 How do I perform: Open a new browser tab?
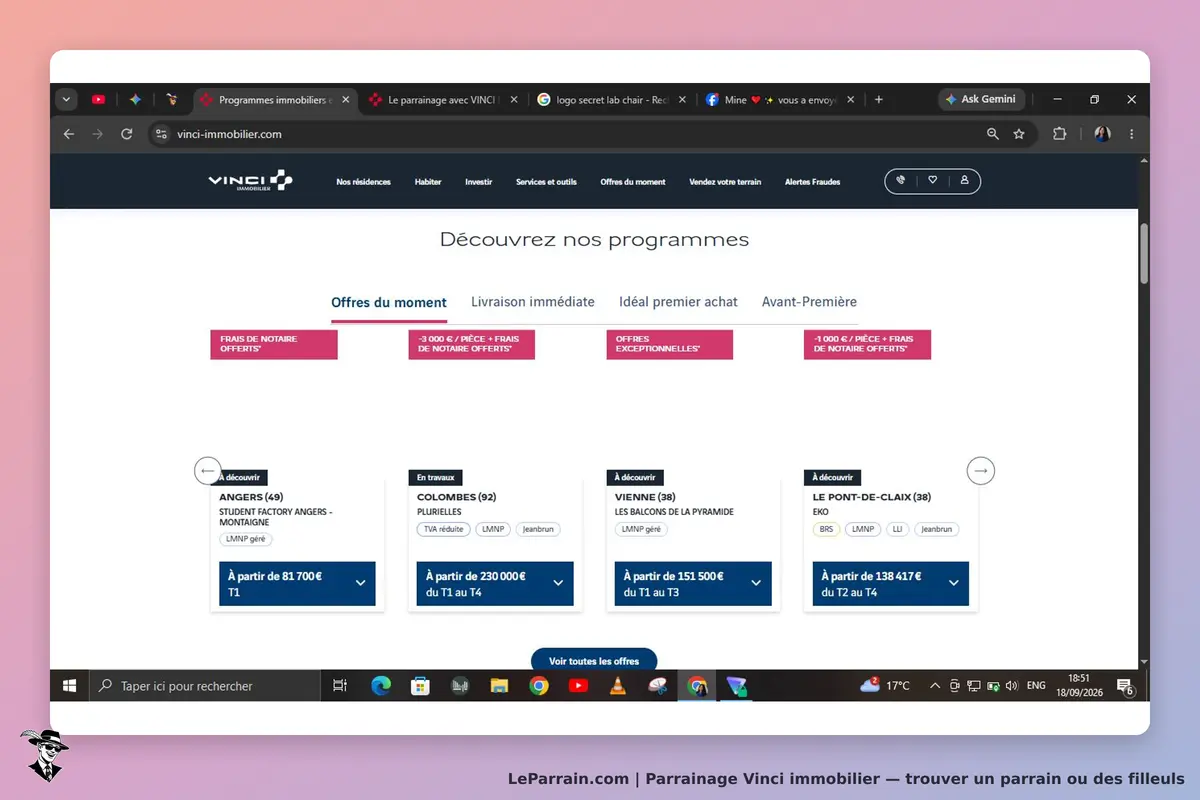(879, 100)
